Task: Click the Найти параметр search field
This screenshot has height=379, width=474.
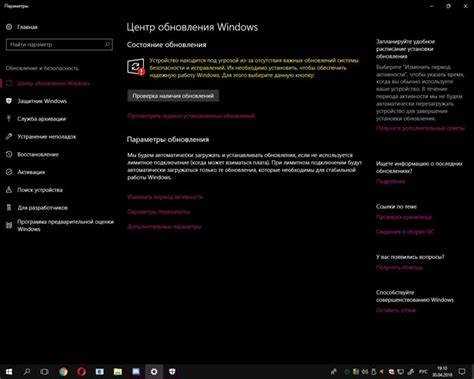Action: (x=59, y=44)
